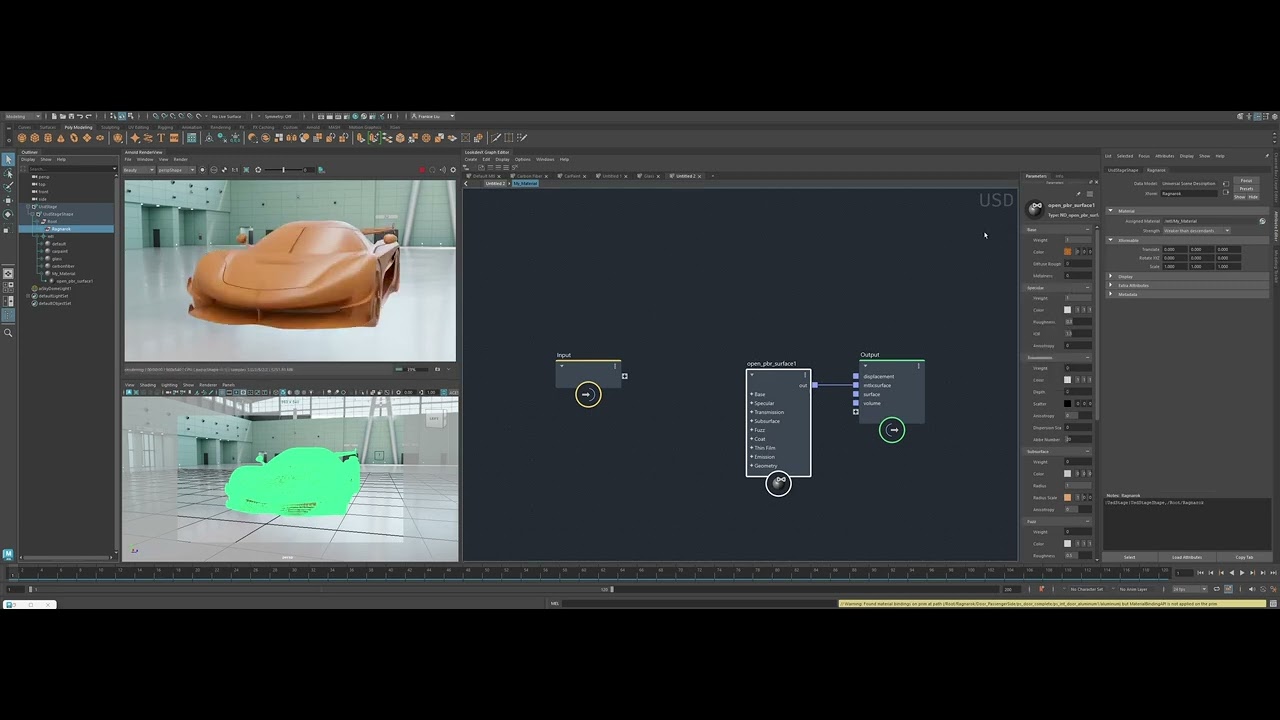This screenshot has height=720, width=1280.
Task: Create a polygon sphere from the shelf
Action: point(24,138)
